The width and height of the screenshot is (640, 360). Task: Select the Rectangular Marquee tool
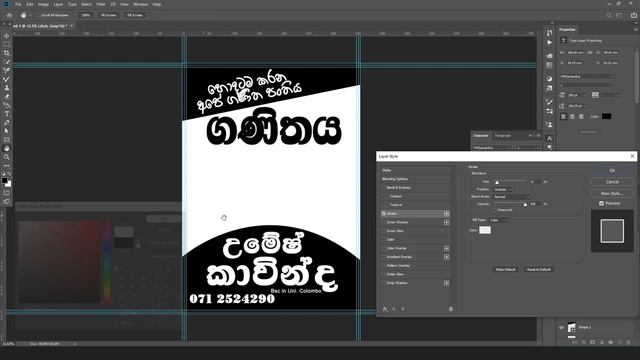pyautogui.click(x=7, y=44)
